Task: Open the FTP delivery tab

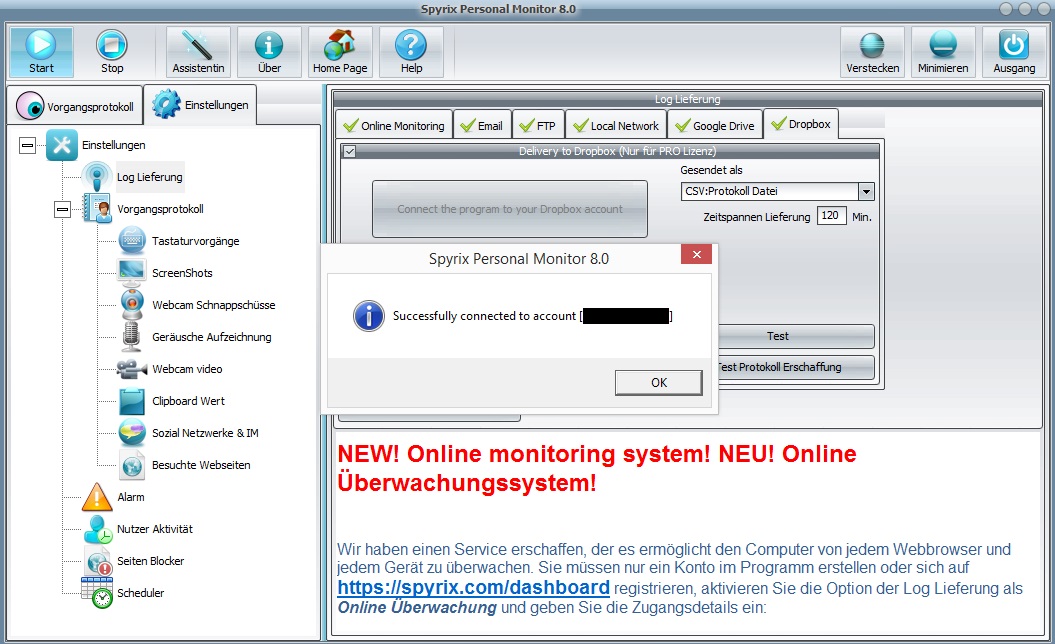Action: tap(538, 125)
